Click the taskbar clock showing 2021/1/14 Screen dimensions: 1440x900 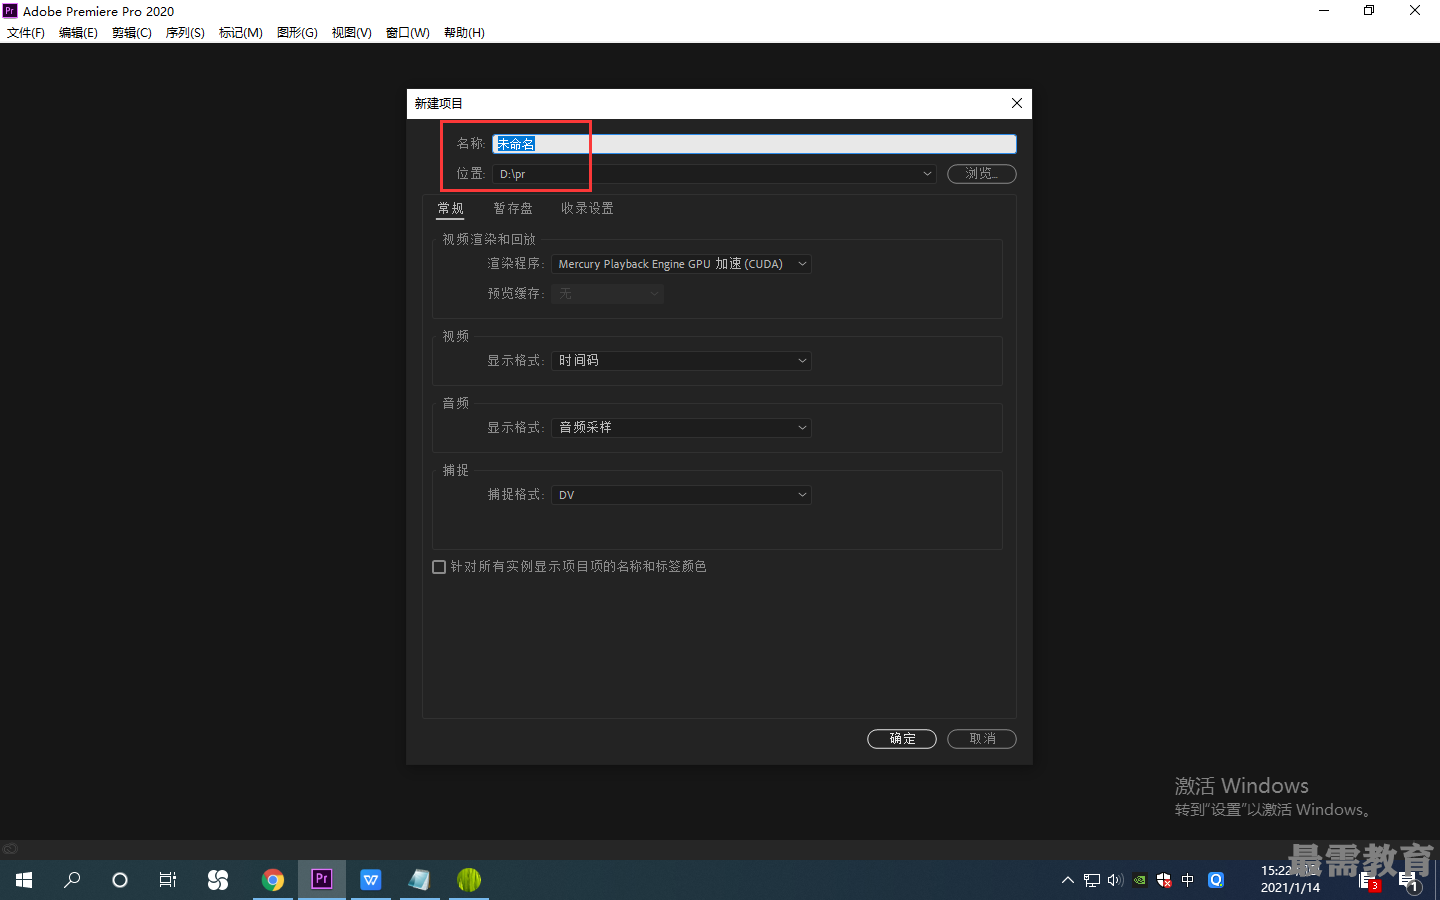point(1290,880)
